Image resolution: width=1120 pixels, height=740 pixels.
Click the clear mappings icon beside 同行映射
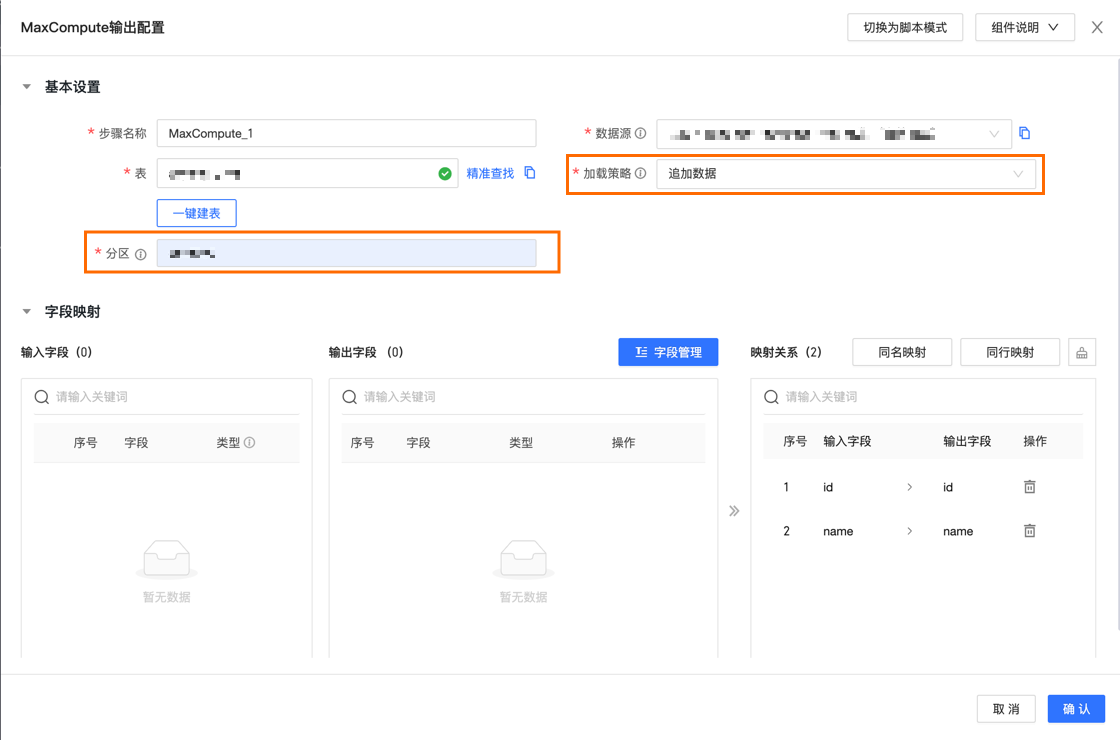pyautogui.click(x=1082, y=352)
